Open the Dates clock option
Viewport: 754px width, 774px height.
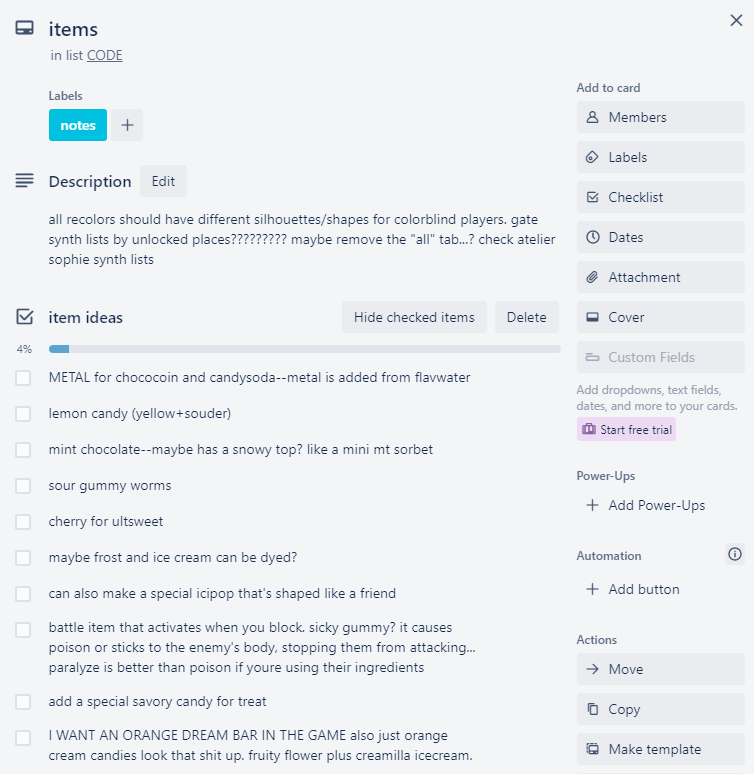(660, 237)
